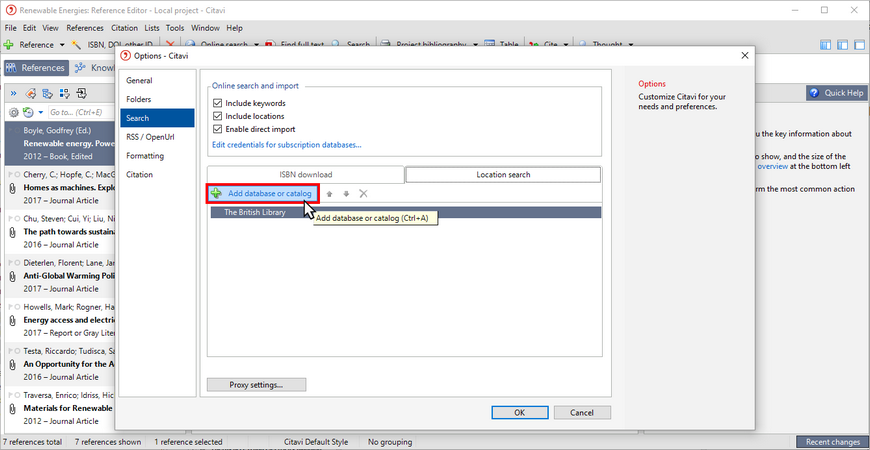This screenshot has height=450, width=870.
Task: Select Cherry, C. Homes as machines reference
Action: click(60, 188)
